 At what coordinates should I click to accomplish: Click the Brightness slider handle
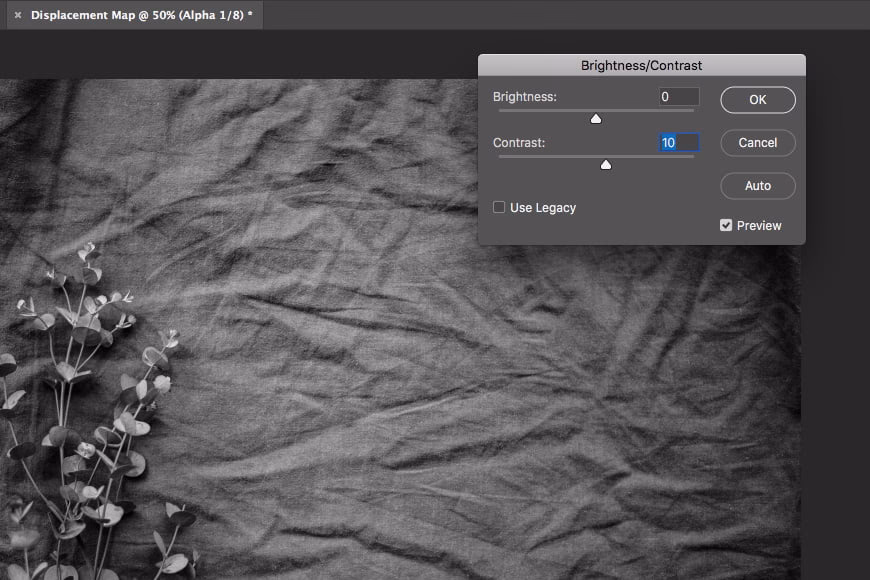point(596,118)
